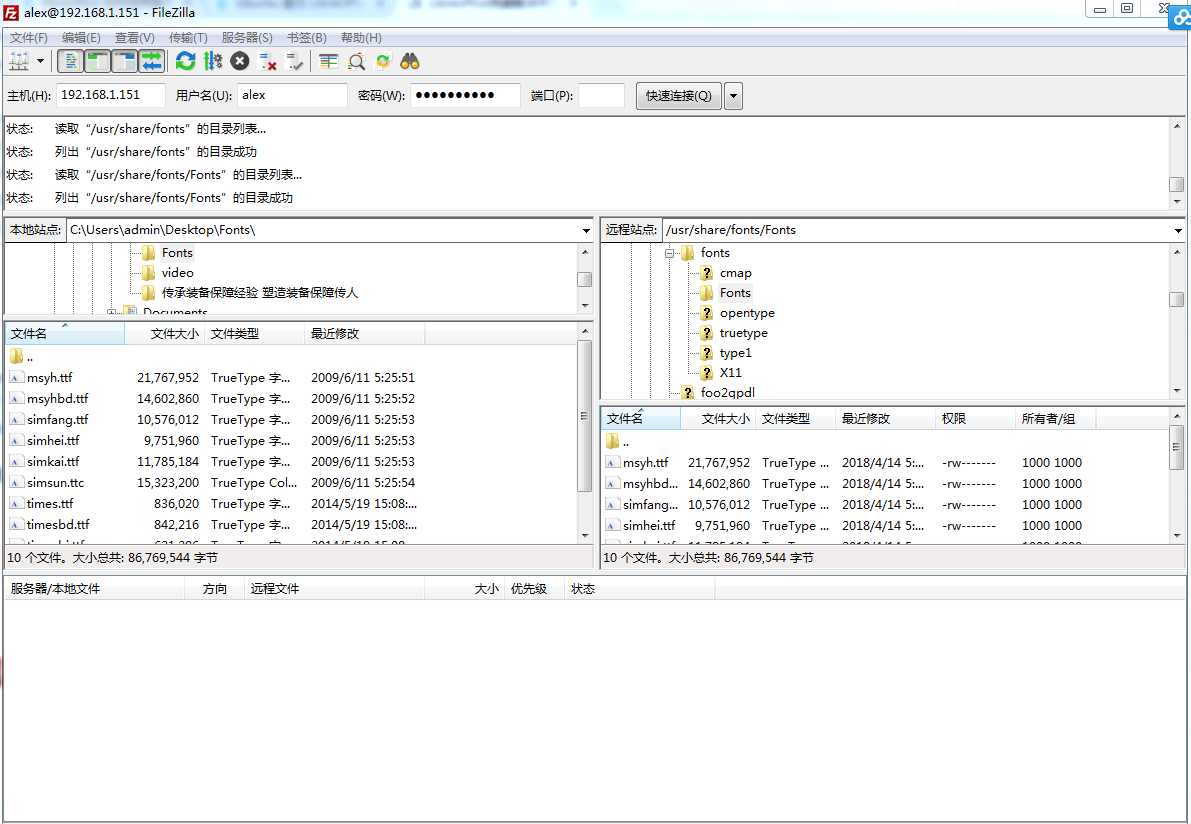Open Site Manager dropdown arrow in toolbar
The width and height of the screenshot is (1191, 824).
point(40,62)
